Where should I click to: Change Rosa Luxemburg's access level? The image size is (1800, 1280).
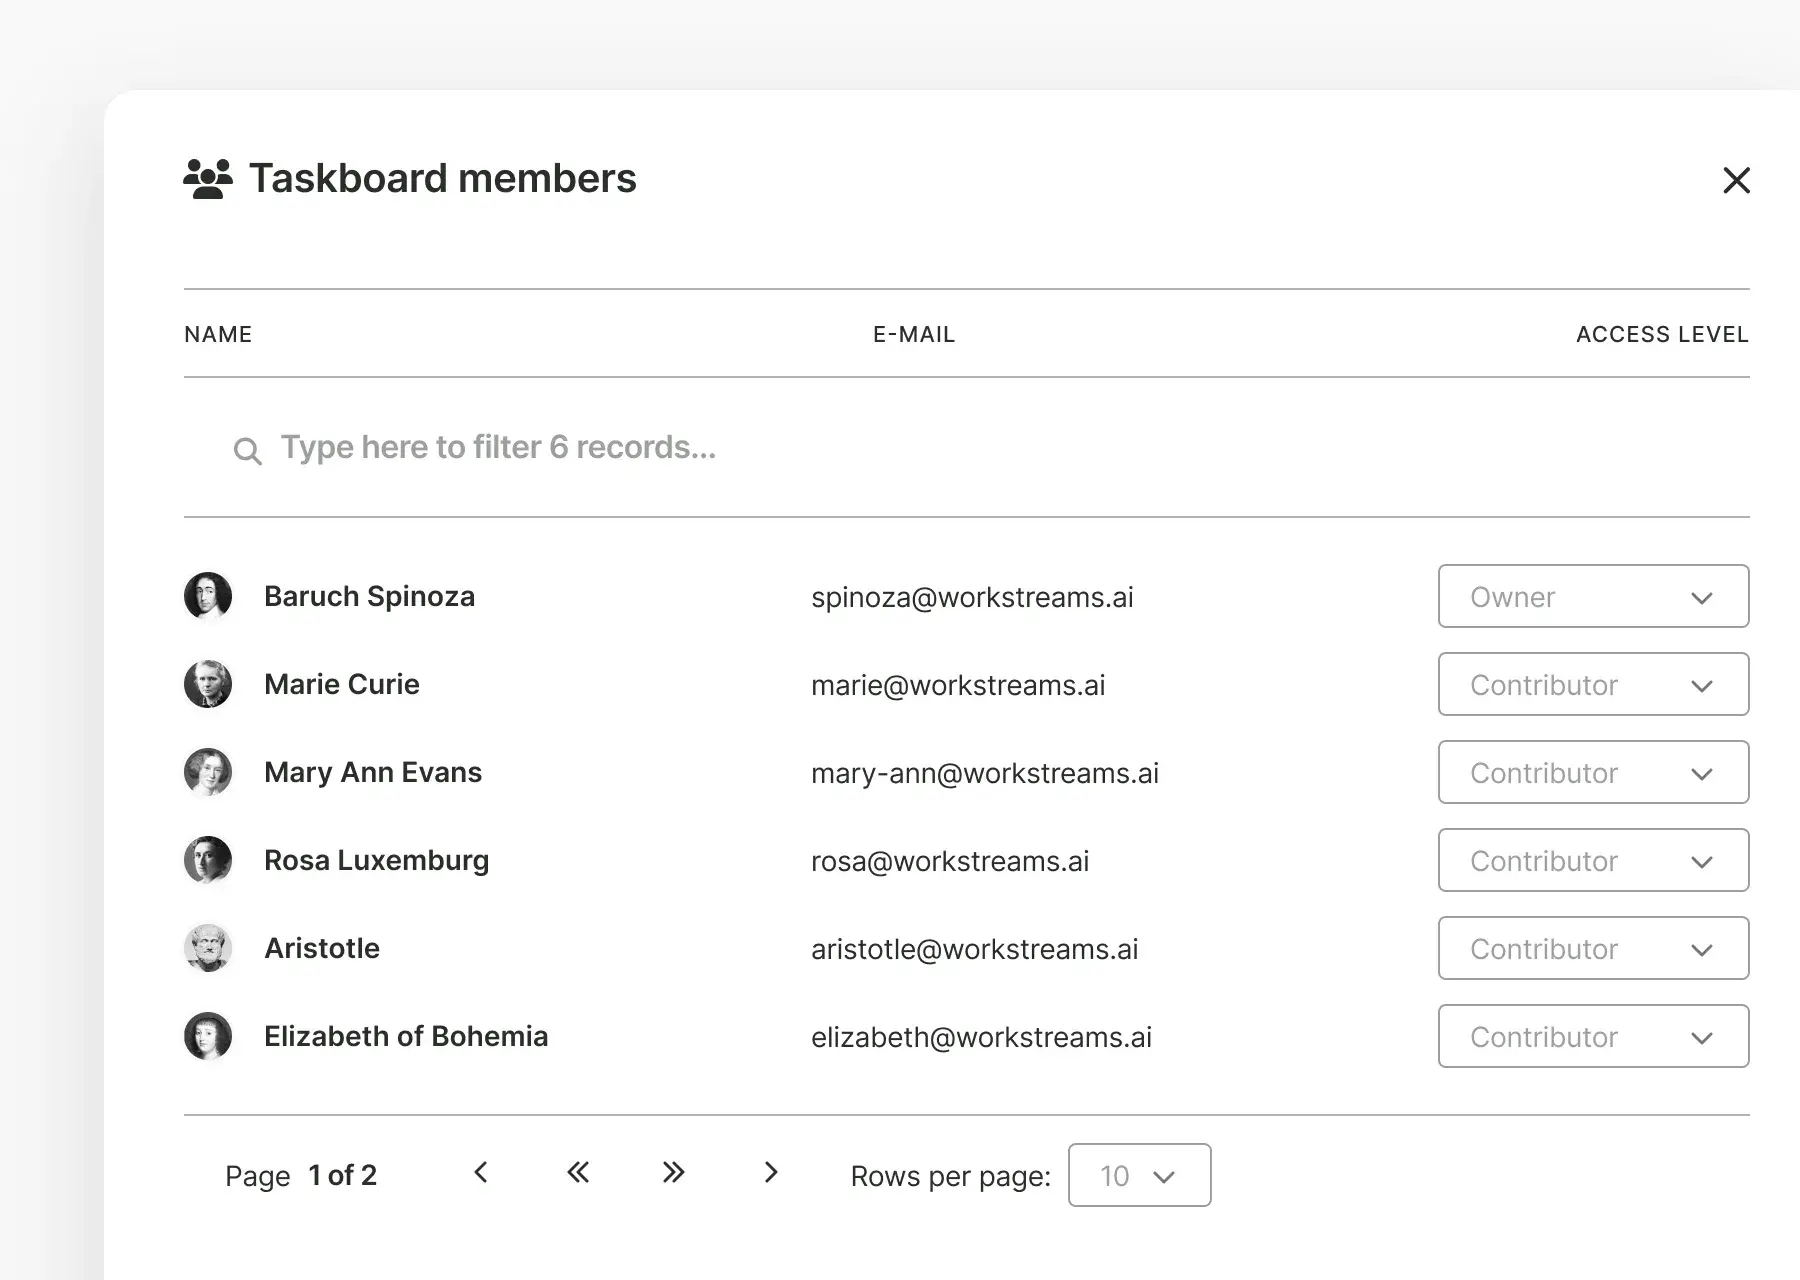[1592, 861]
